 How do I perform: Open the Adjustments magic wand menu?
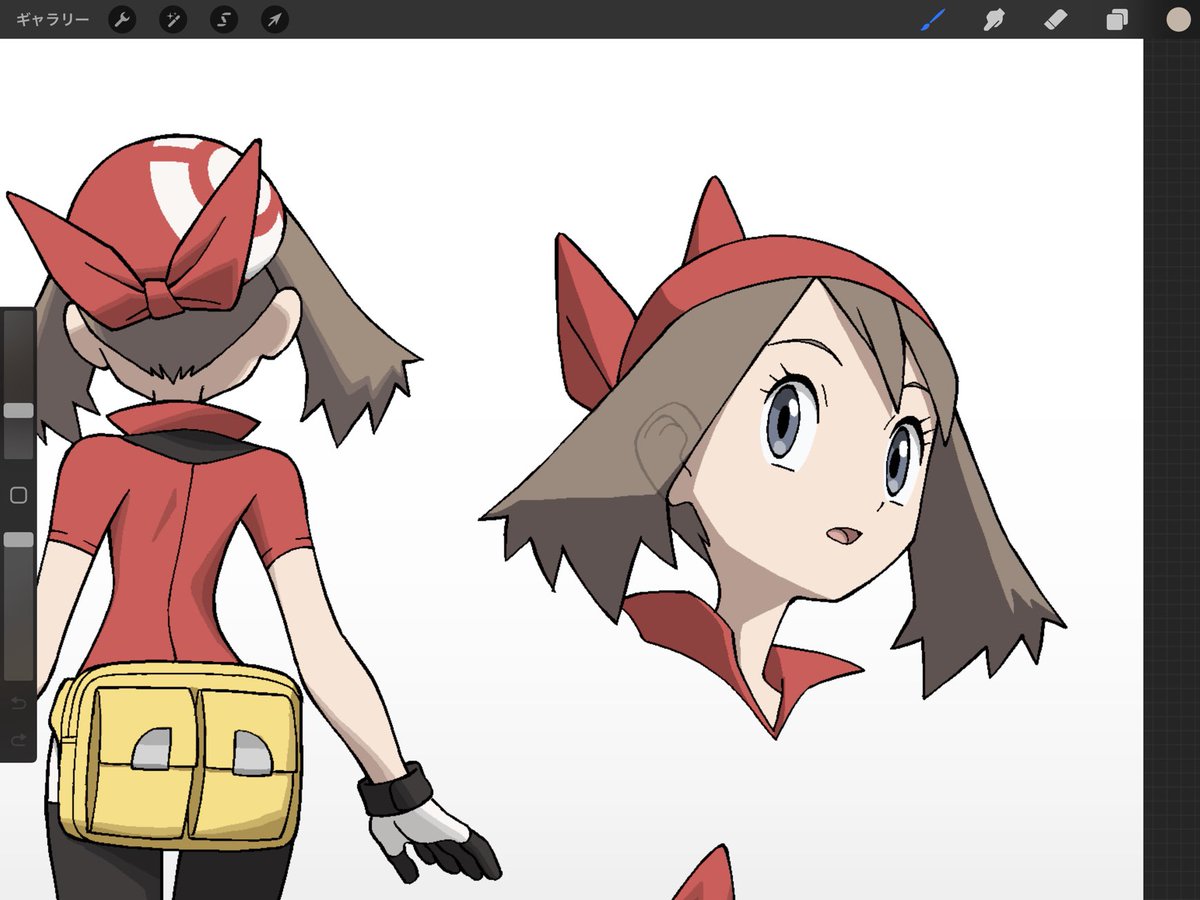[x=173, y=19]
